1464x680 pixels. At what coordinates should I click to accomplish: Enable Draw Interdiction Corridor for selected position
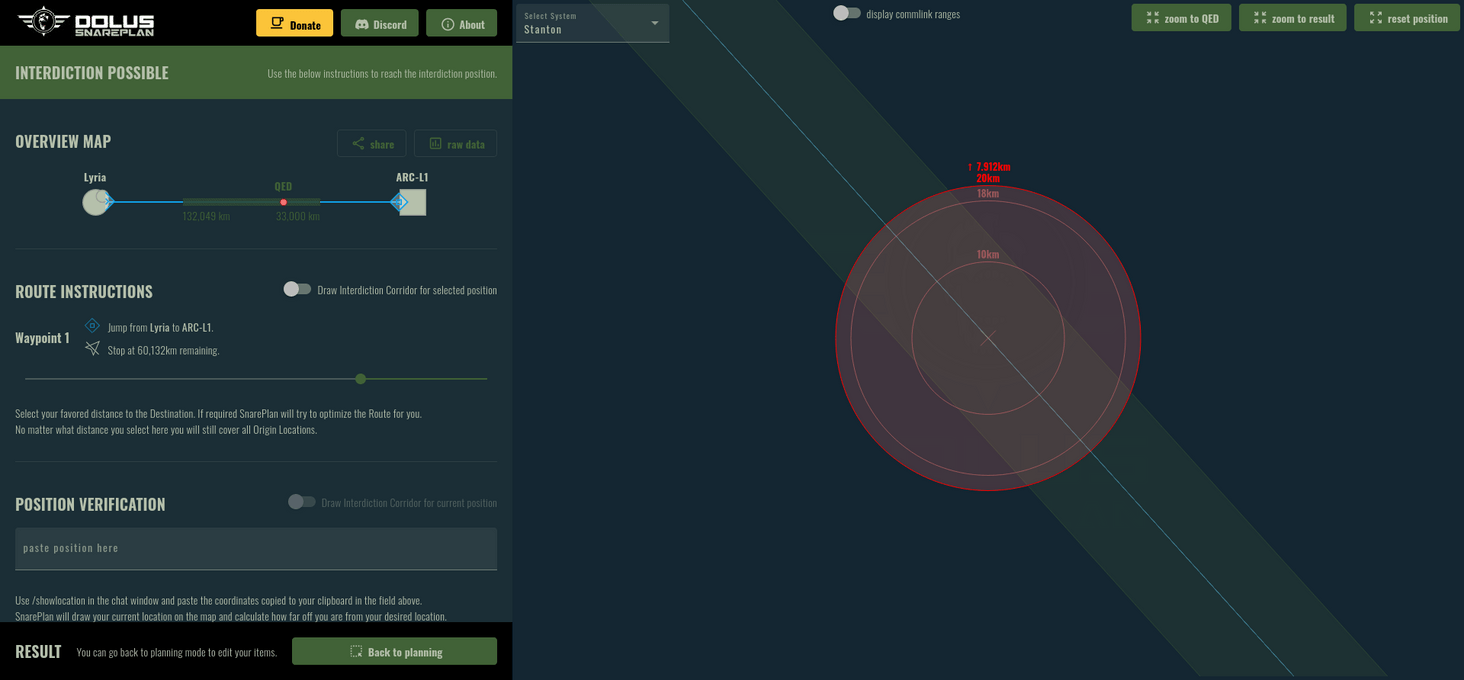(x=297, y=288)
